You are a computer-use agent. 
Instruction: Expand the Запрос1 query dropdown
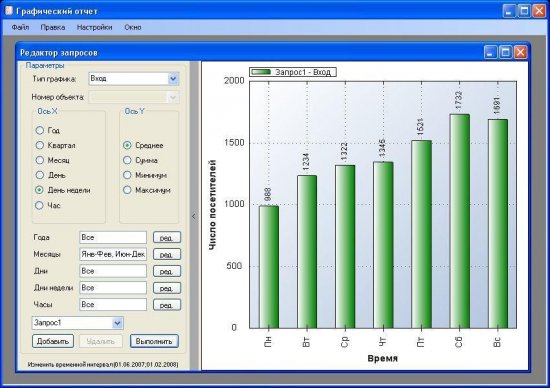pos(118,323)
